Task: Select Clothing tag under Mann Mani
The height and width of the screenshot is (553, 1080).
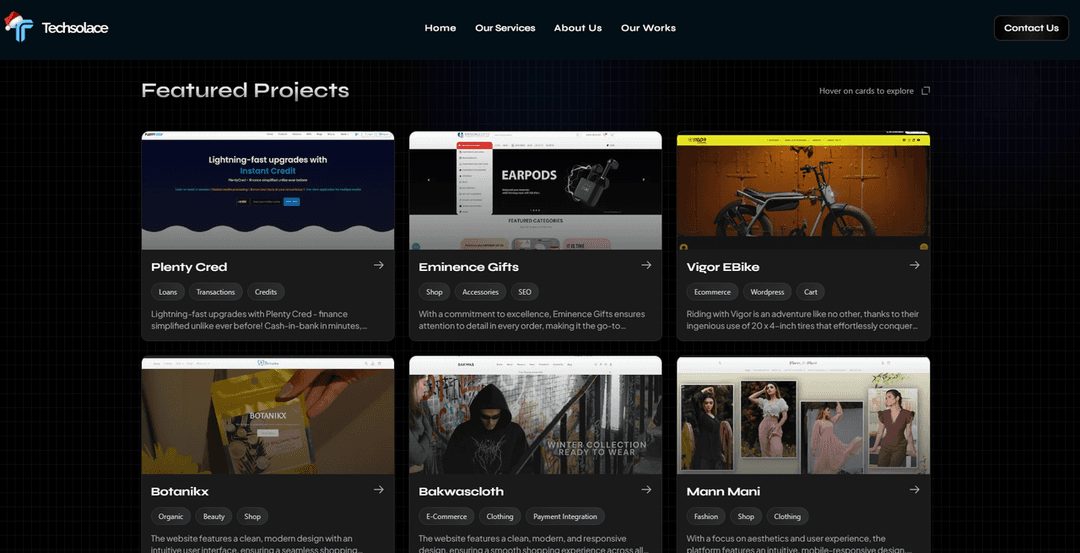Action: pyautogui.click(x=787, y=517)
